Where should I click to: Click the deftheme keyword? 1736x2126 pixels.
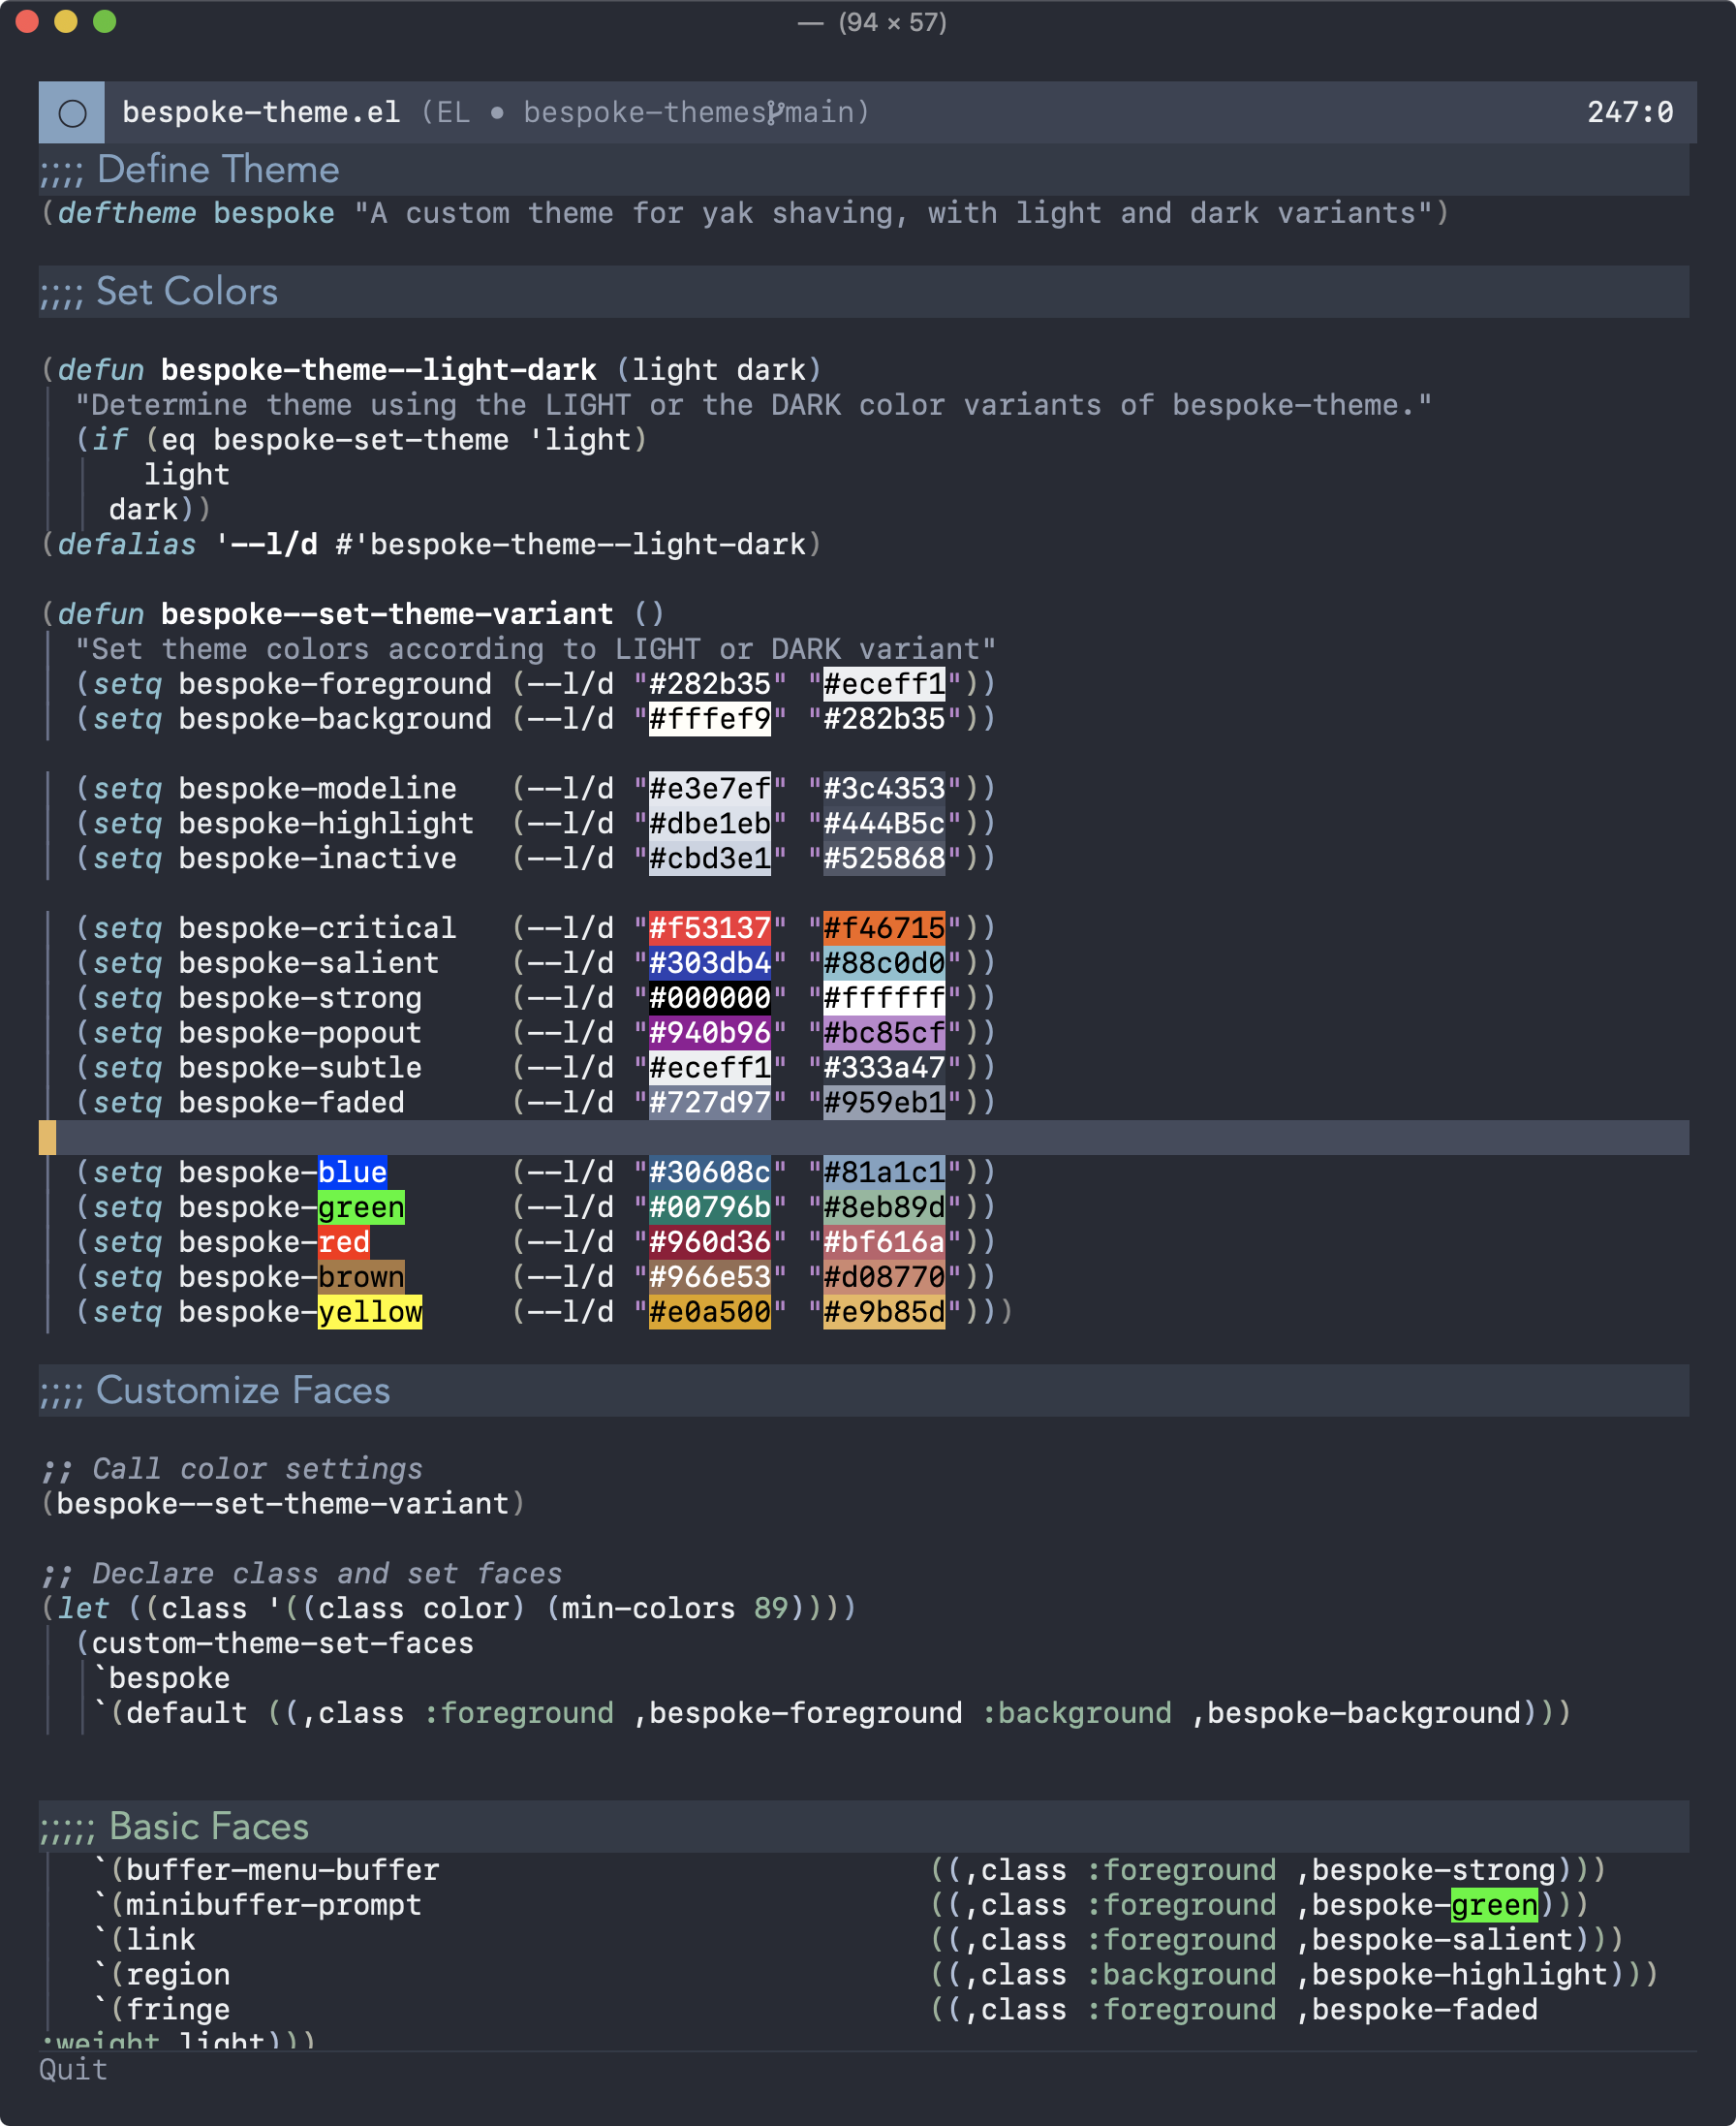click(x=127, y=213)
